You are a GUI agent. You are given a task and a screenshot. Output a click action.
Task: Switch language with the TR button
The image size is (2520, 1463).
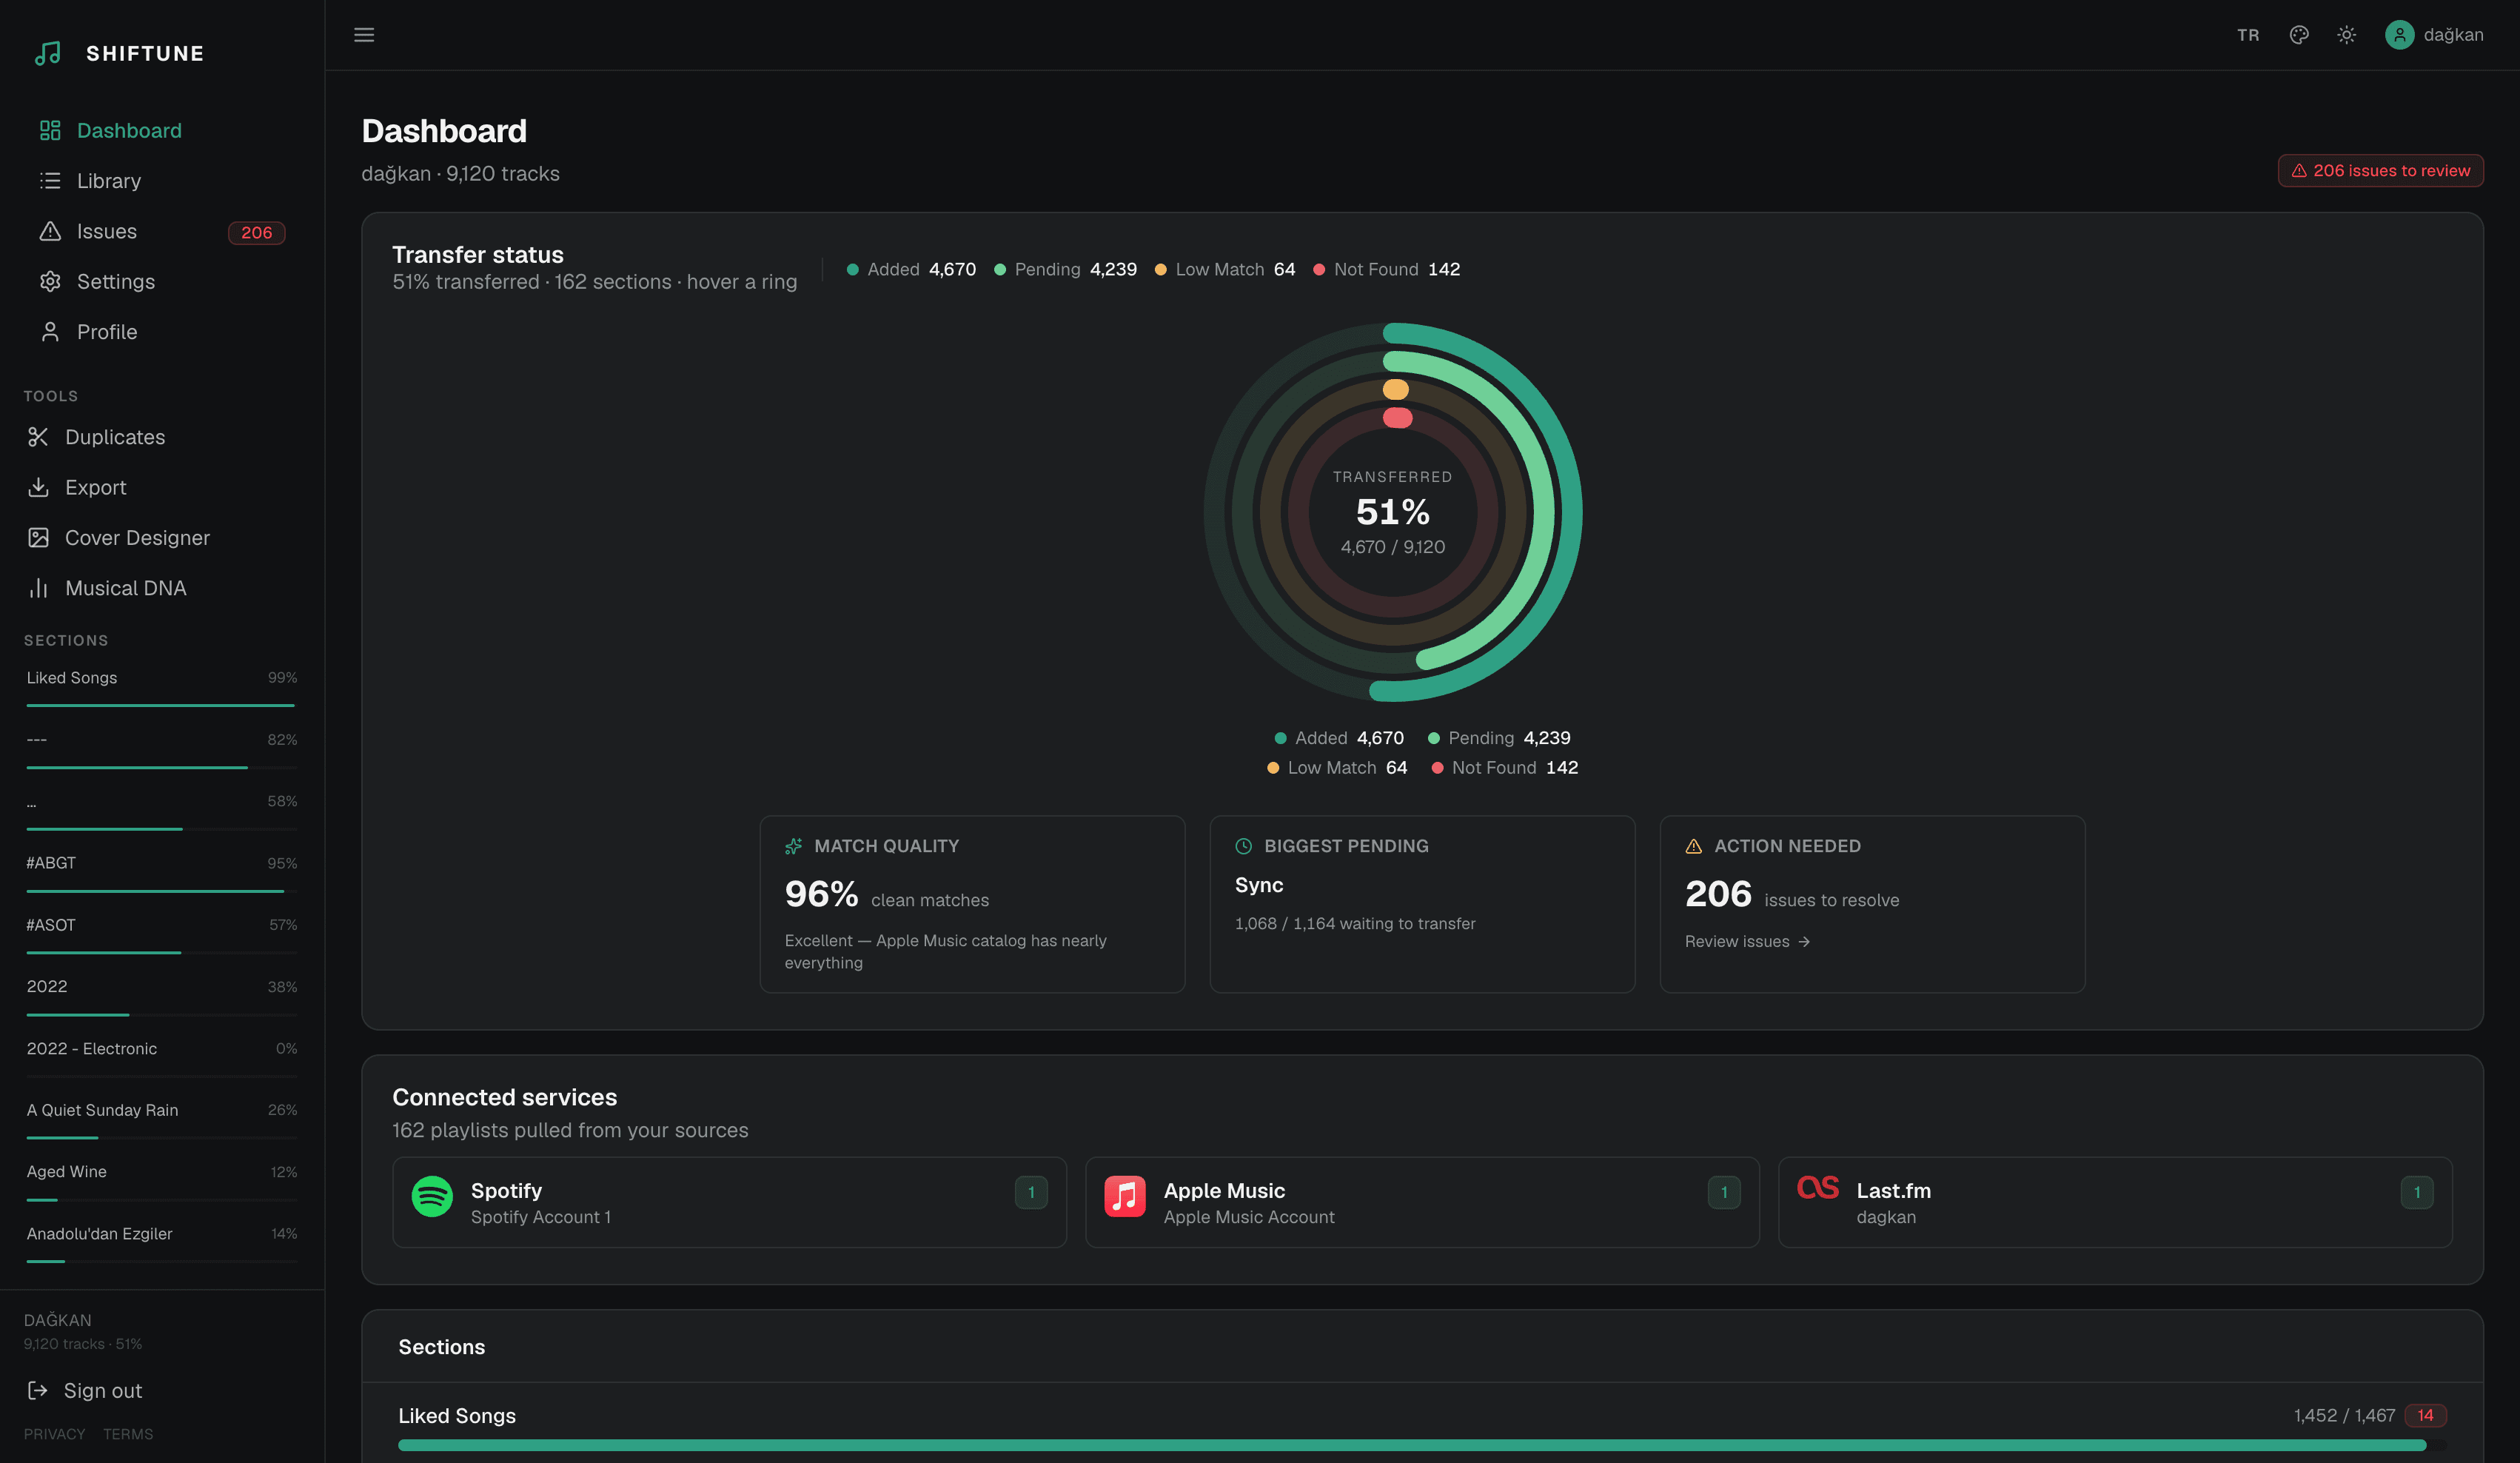tap(2248, 35)
